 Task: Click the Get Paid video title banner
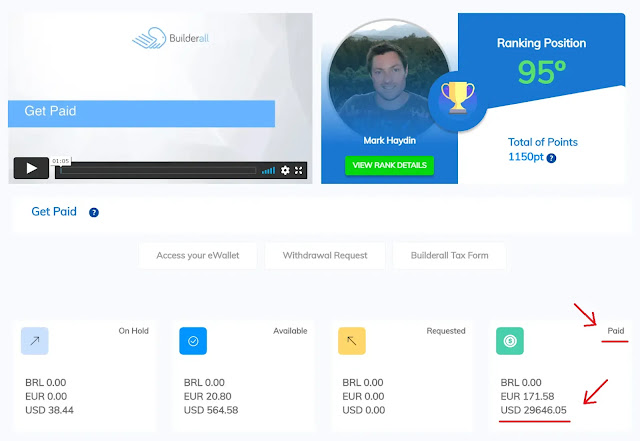pyautogui.click(x=141, y=114)
